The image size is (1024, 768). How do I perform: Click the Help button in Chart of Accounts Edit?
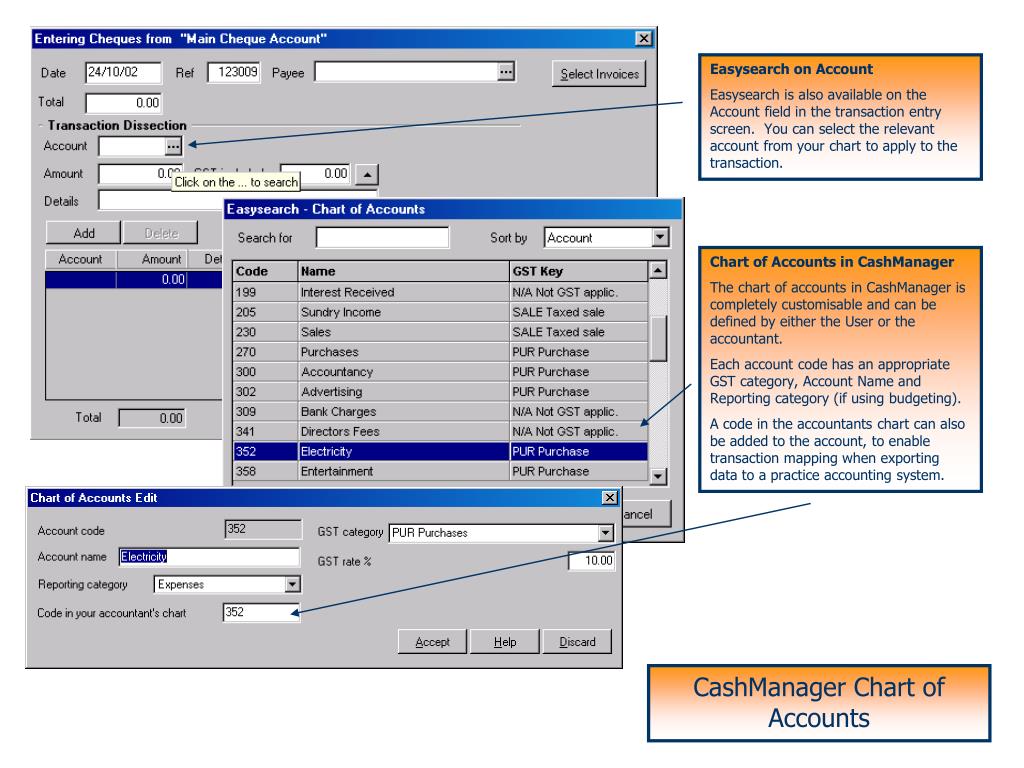(x=505, y=642)
